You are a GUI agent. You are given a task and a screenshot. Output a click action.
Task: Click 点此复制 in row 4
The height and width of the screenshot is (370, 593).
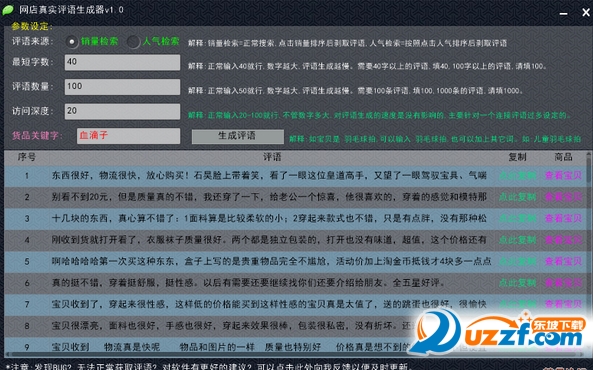coord(517,240)
